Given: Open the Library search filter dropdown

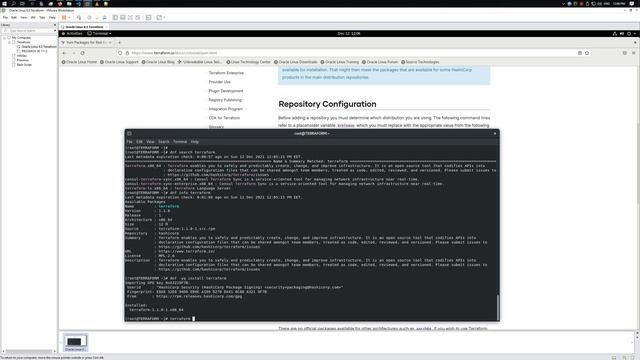Looking at the screenshot, I should point(55,31).
